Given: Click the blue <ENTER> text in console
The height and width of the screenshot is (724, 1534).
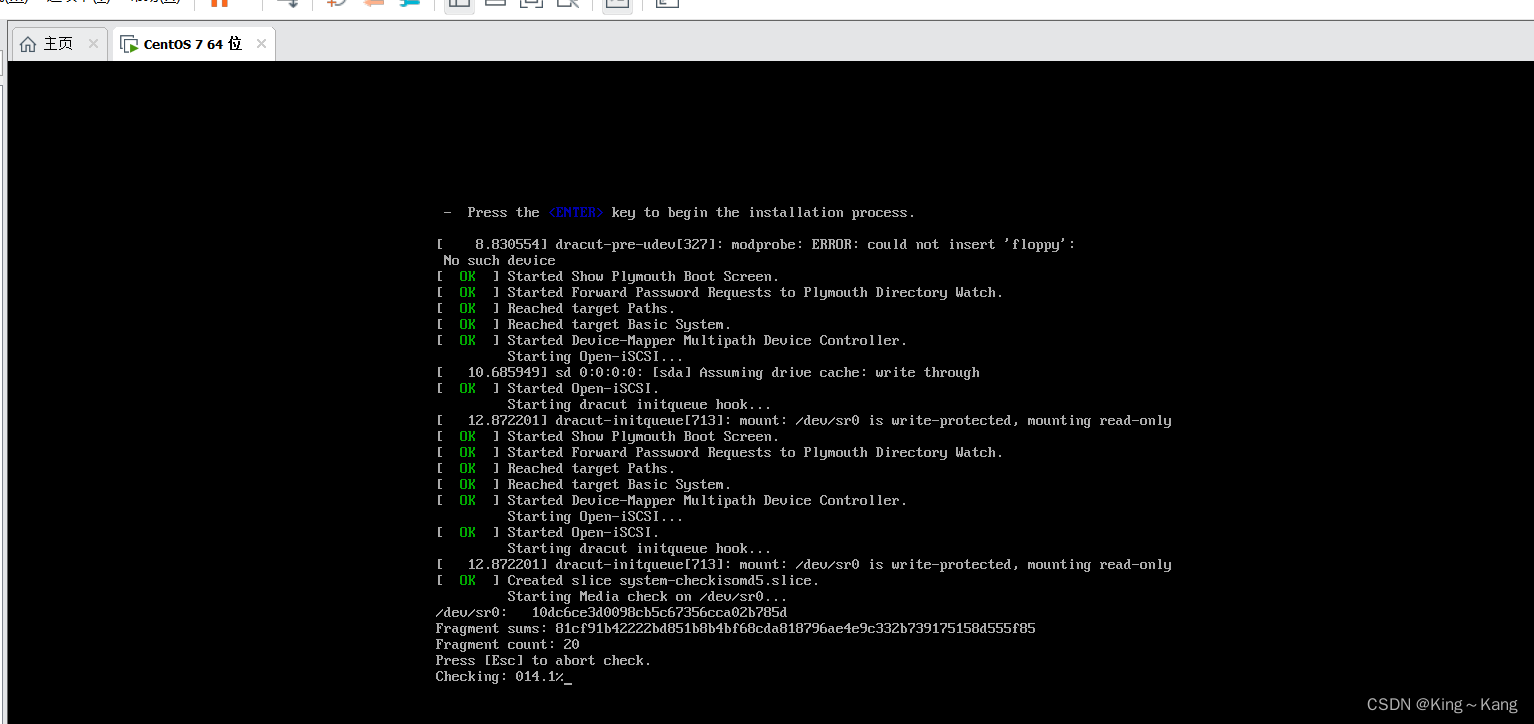Looking at the screenshot, I should click(576, 212).
